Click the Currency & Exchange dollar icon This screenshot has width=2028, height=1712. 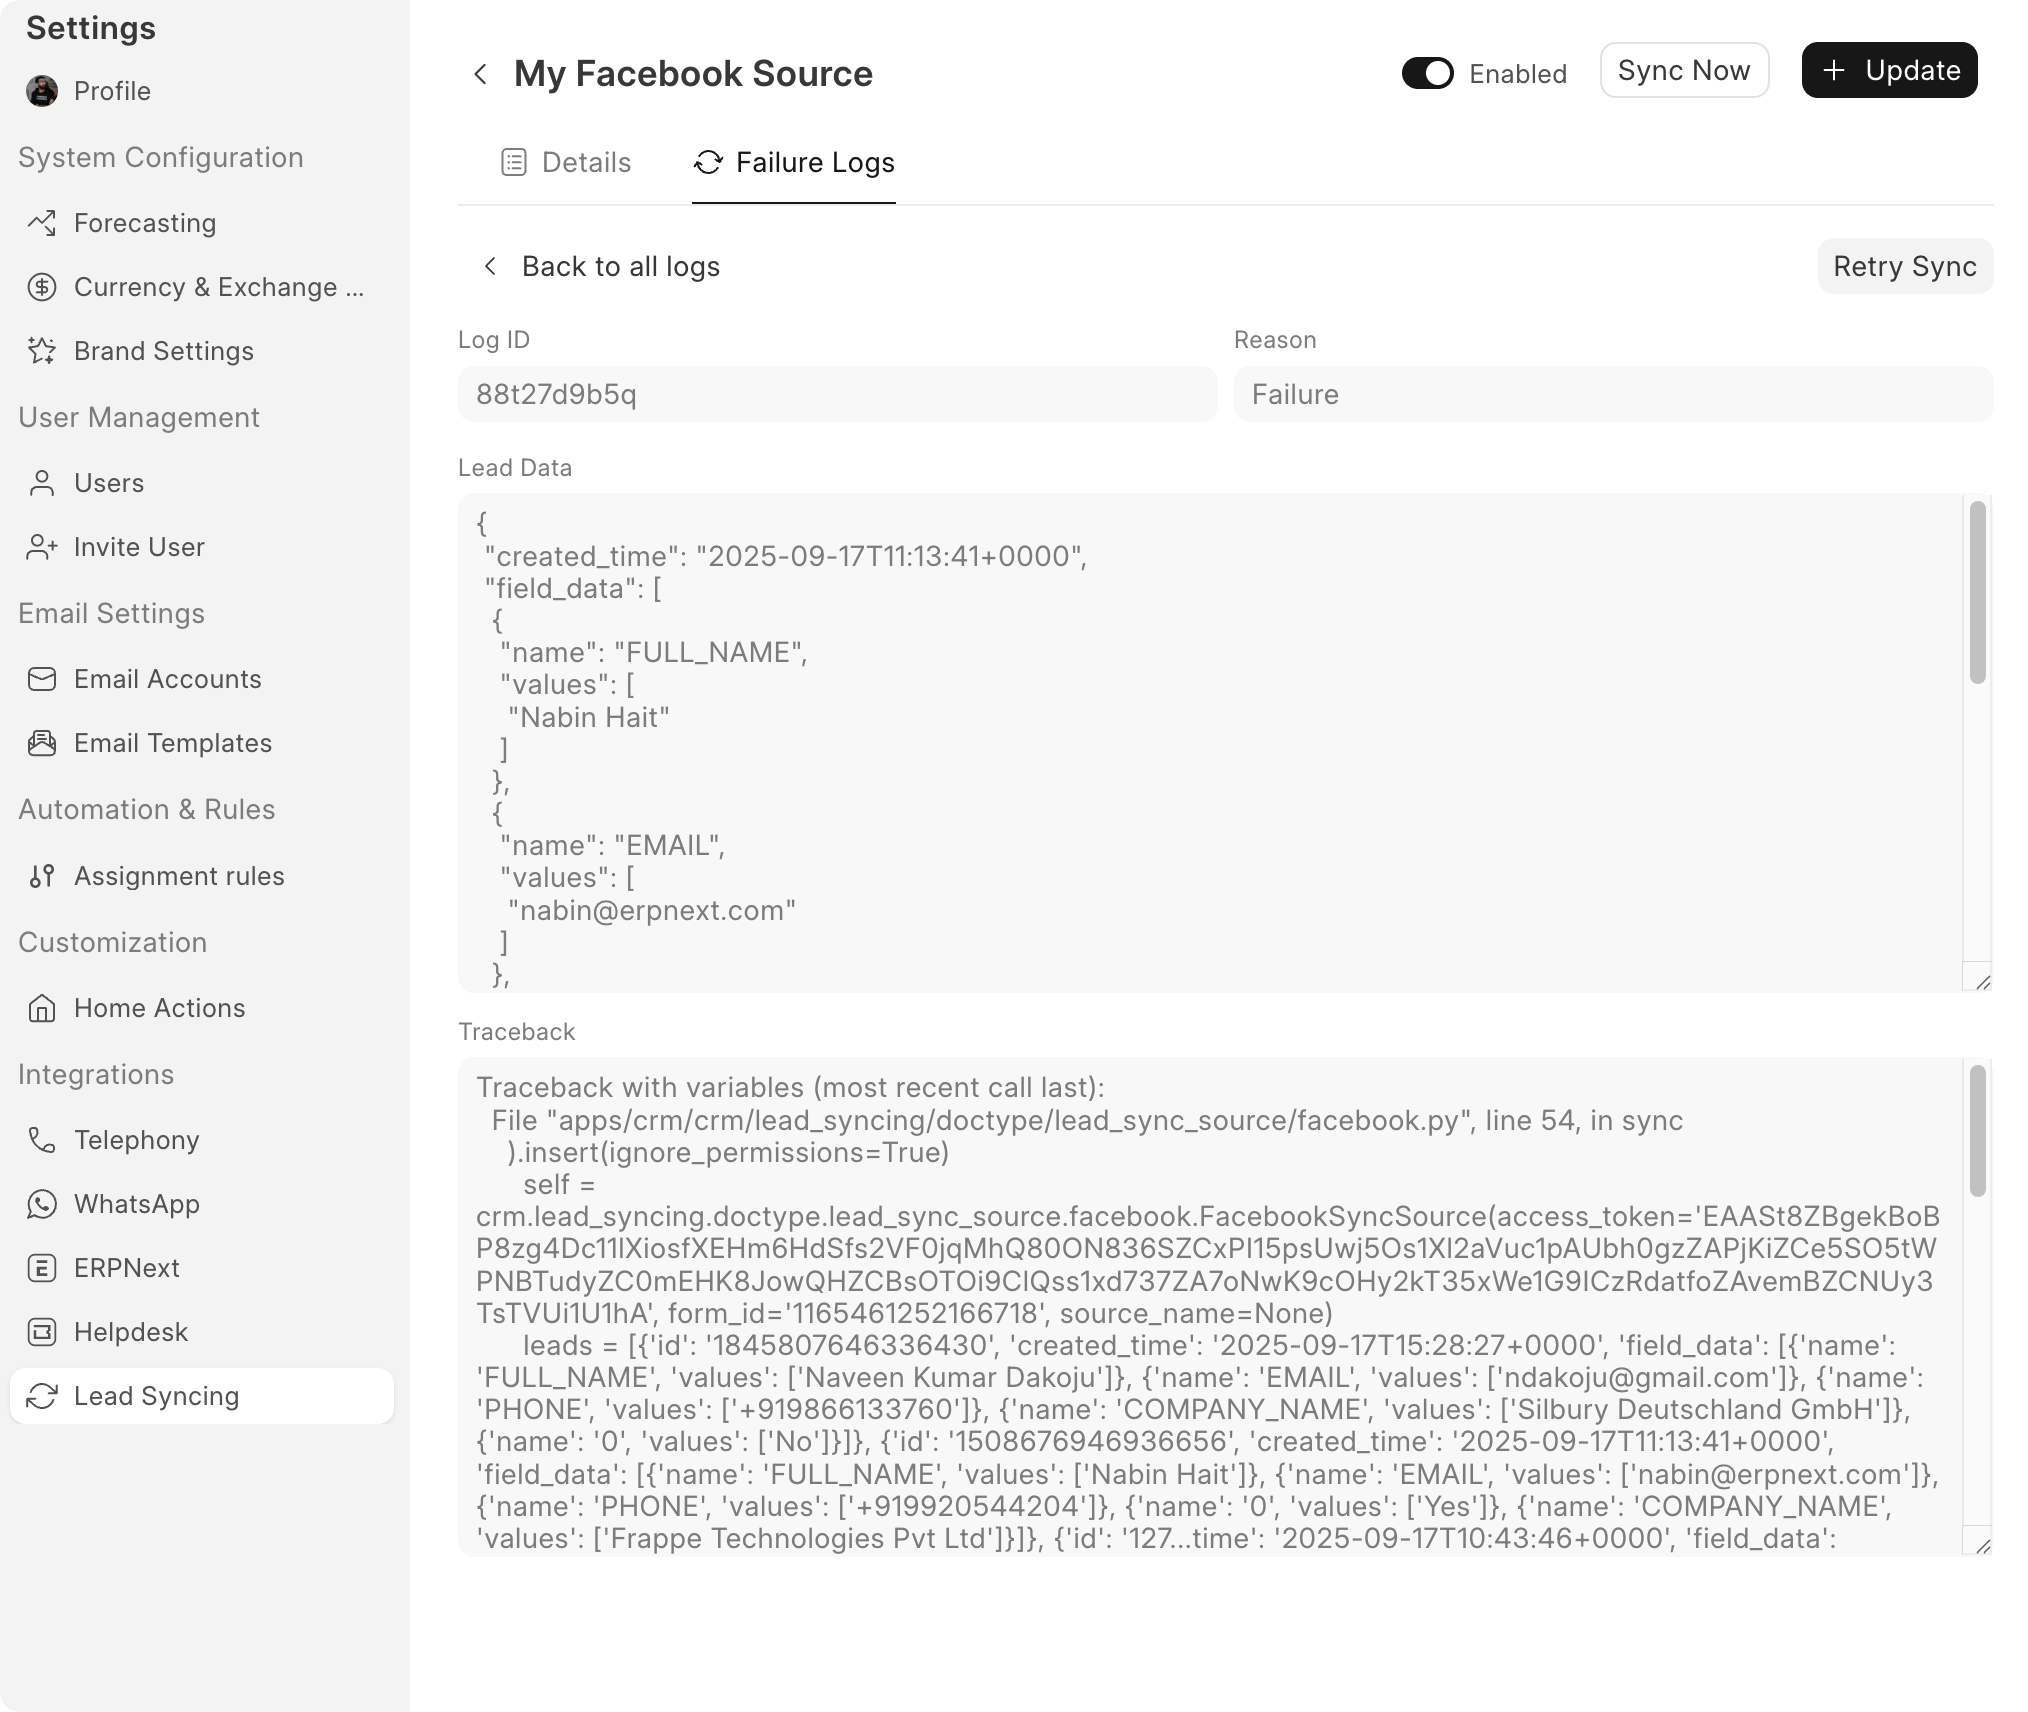(x=41, y=287)
